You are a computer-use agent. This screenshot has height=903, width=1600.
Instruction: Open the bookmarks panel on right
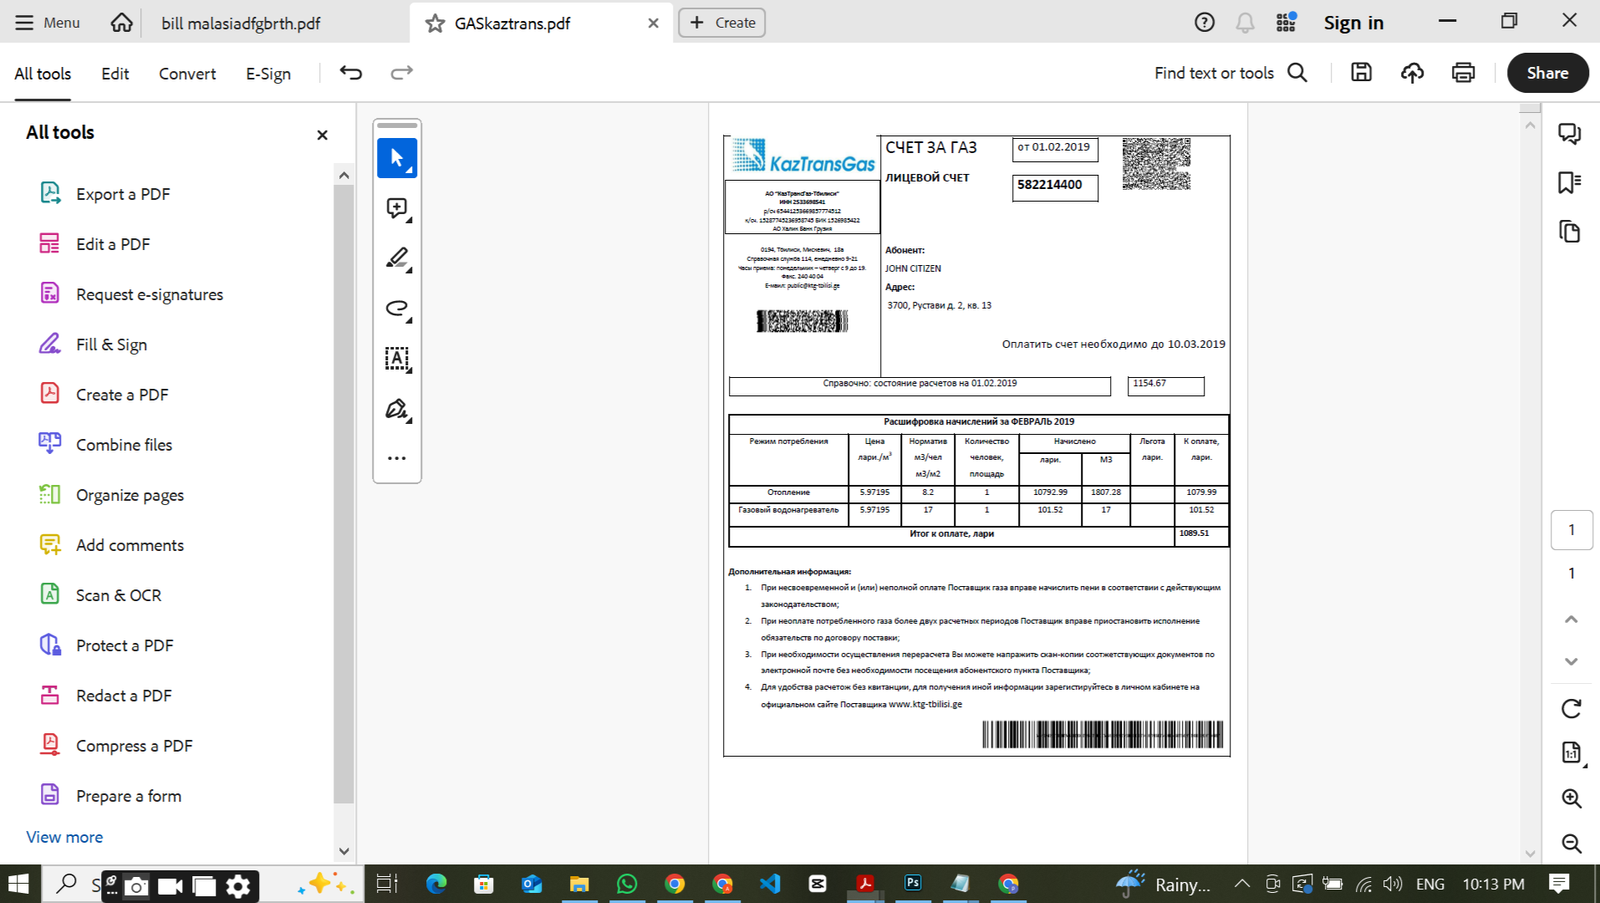coord(1569,182)
